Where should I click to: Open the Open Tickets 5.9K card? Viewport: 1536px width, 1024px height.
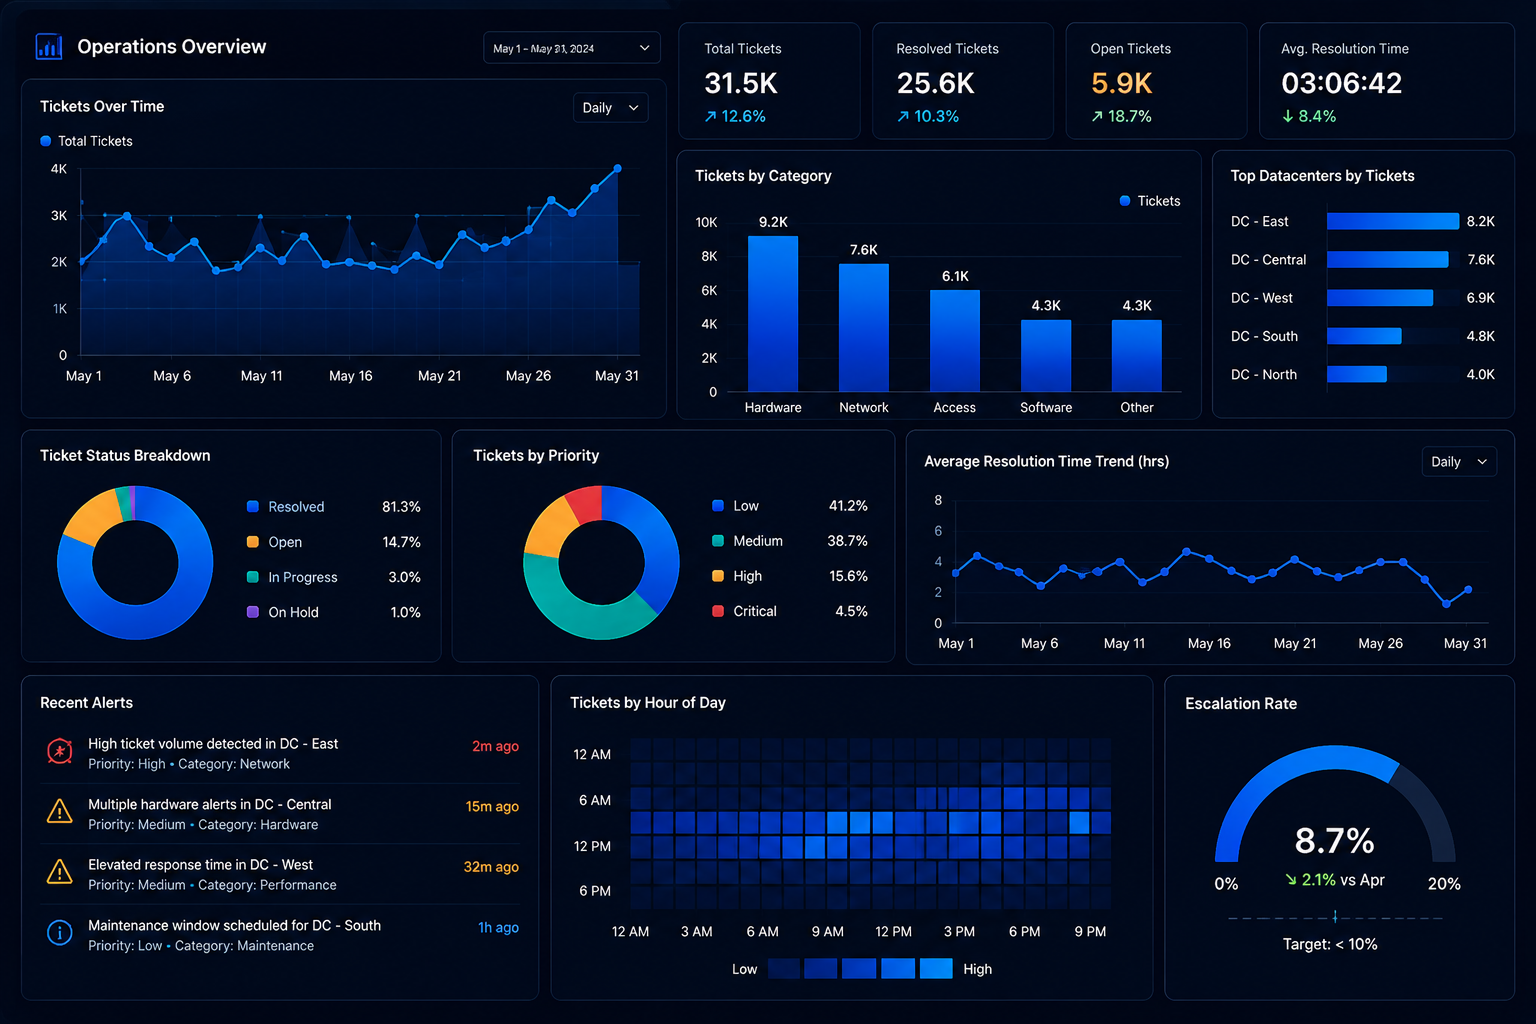(1156, 81)
